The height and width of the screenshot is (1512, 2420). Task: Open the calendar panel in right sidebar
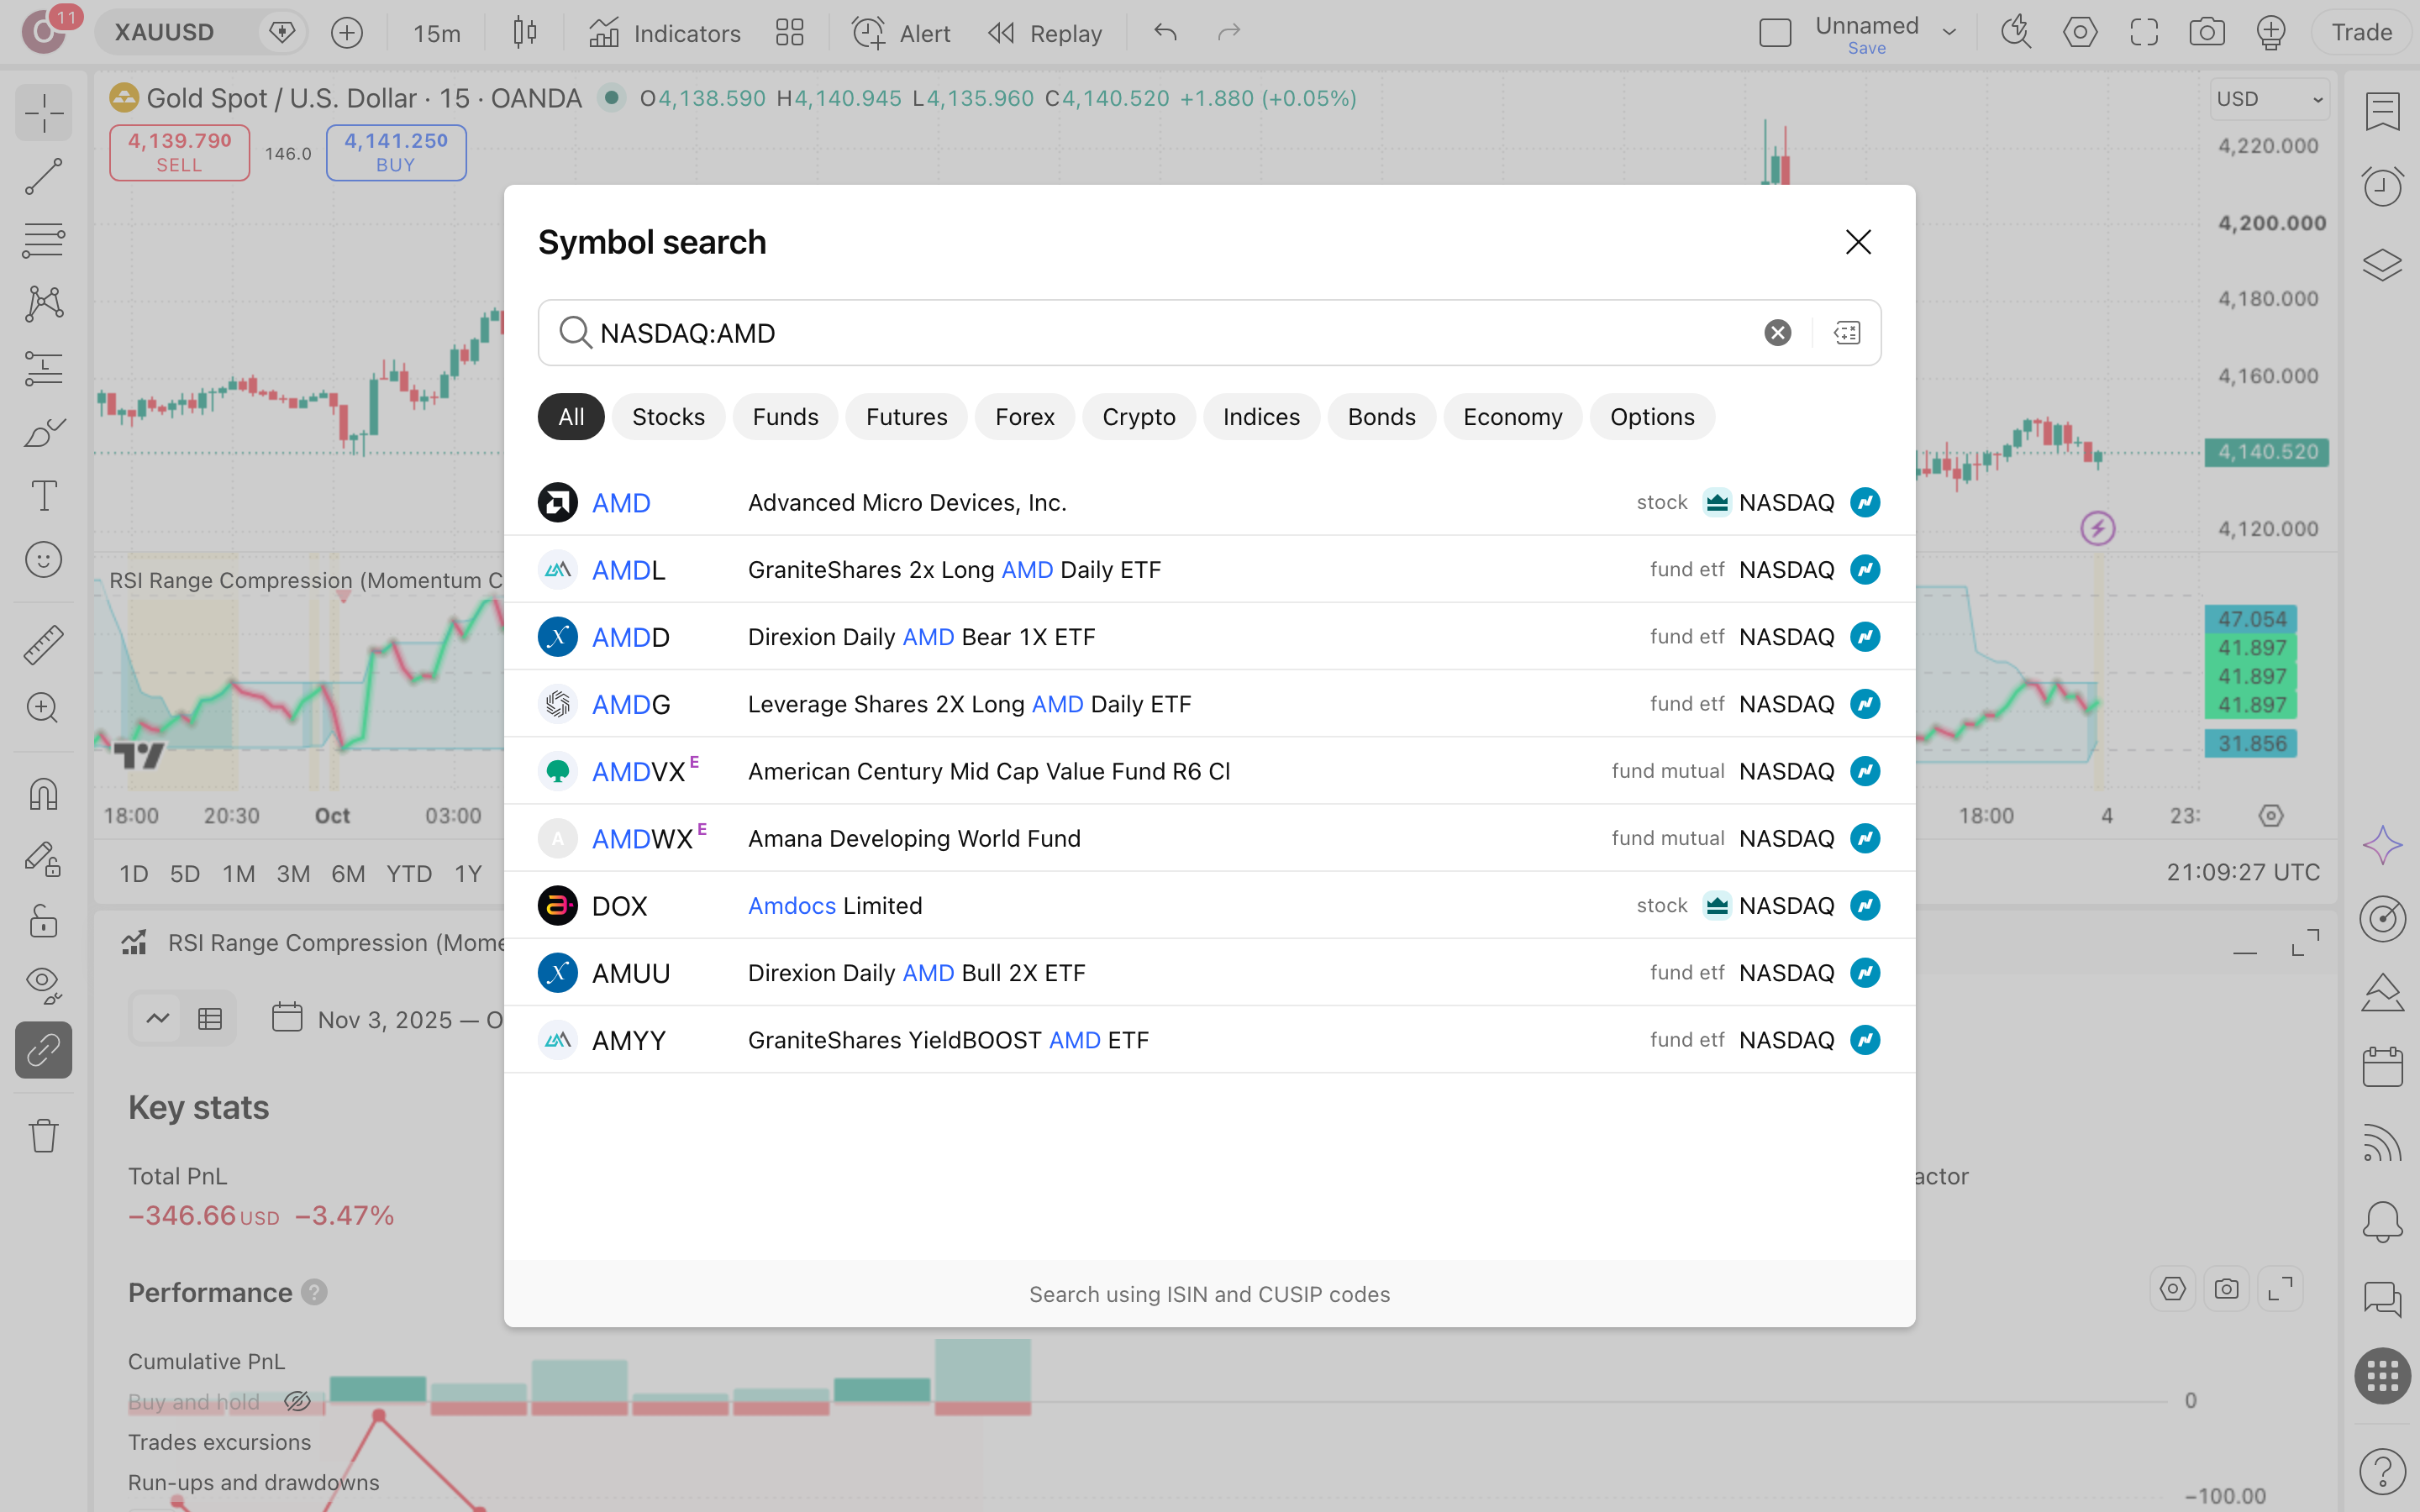(2383, 1067)
